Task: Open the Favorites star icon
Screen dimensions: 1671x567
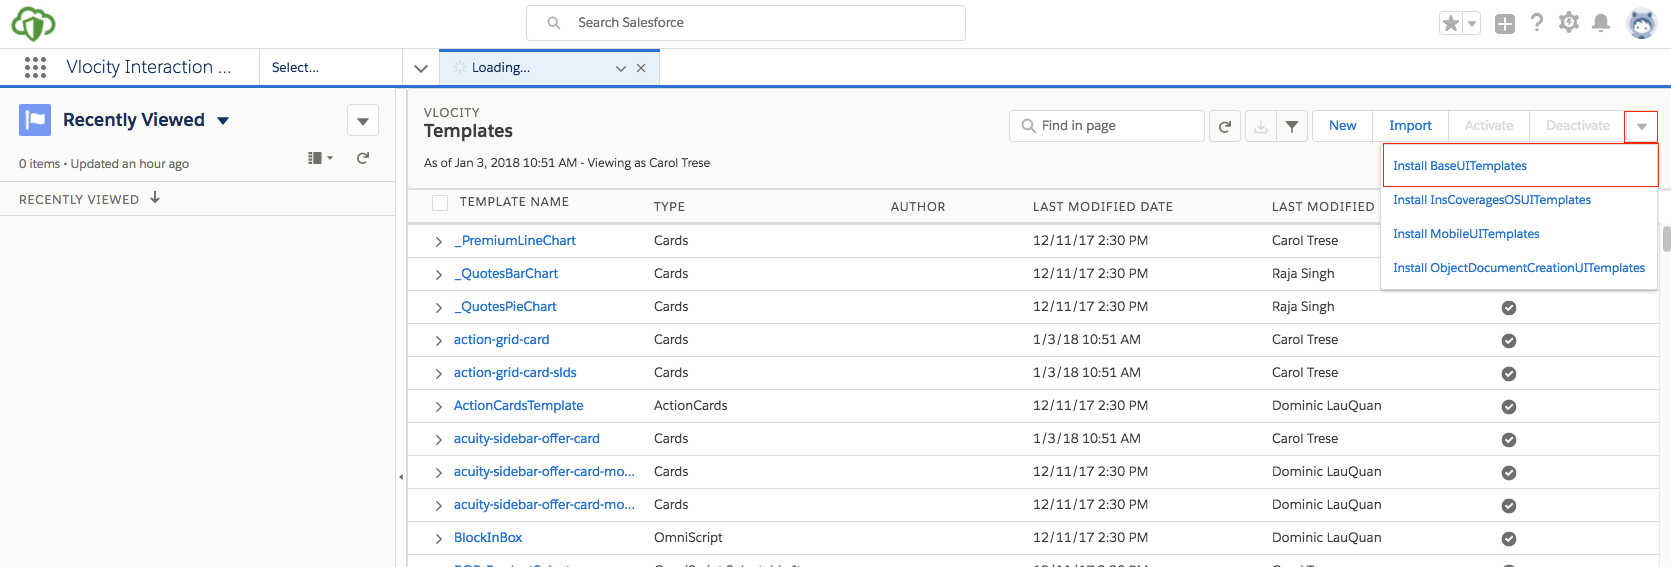Action: tap(1450, 23)
